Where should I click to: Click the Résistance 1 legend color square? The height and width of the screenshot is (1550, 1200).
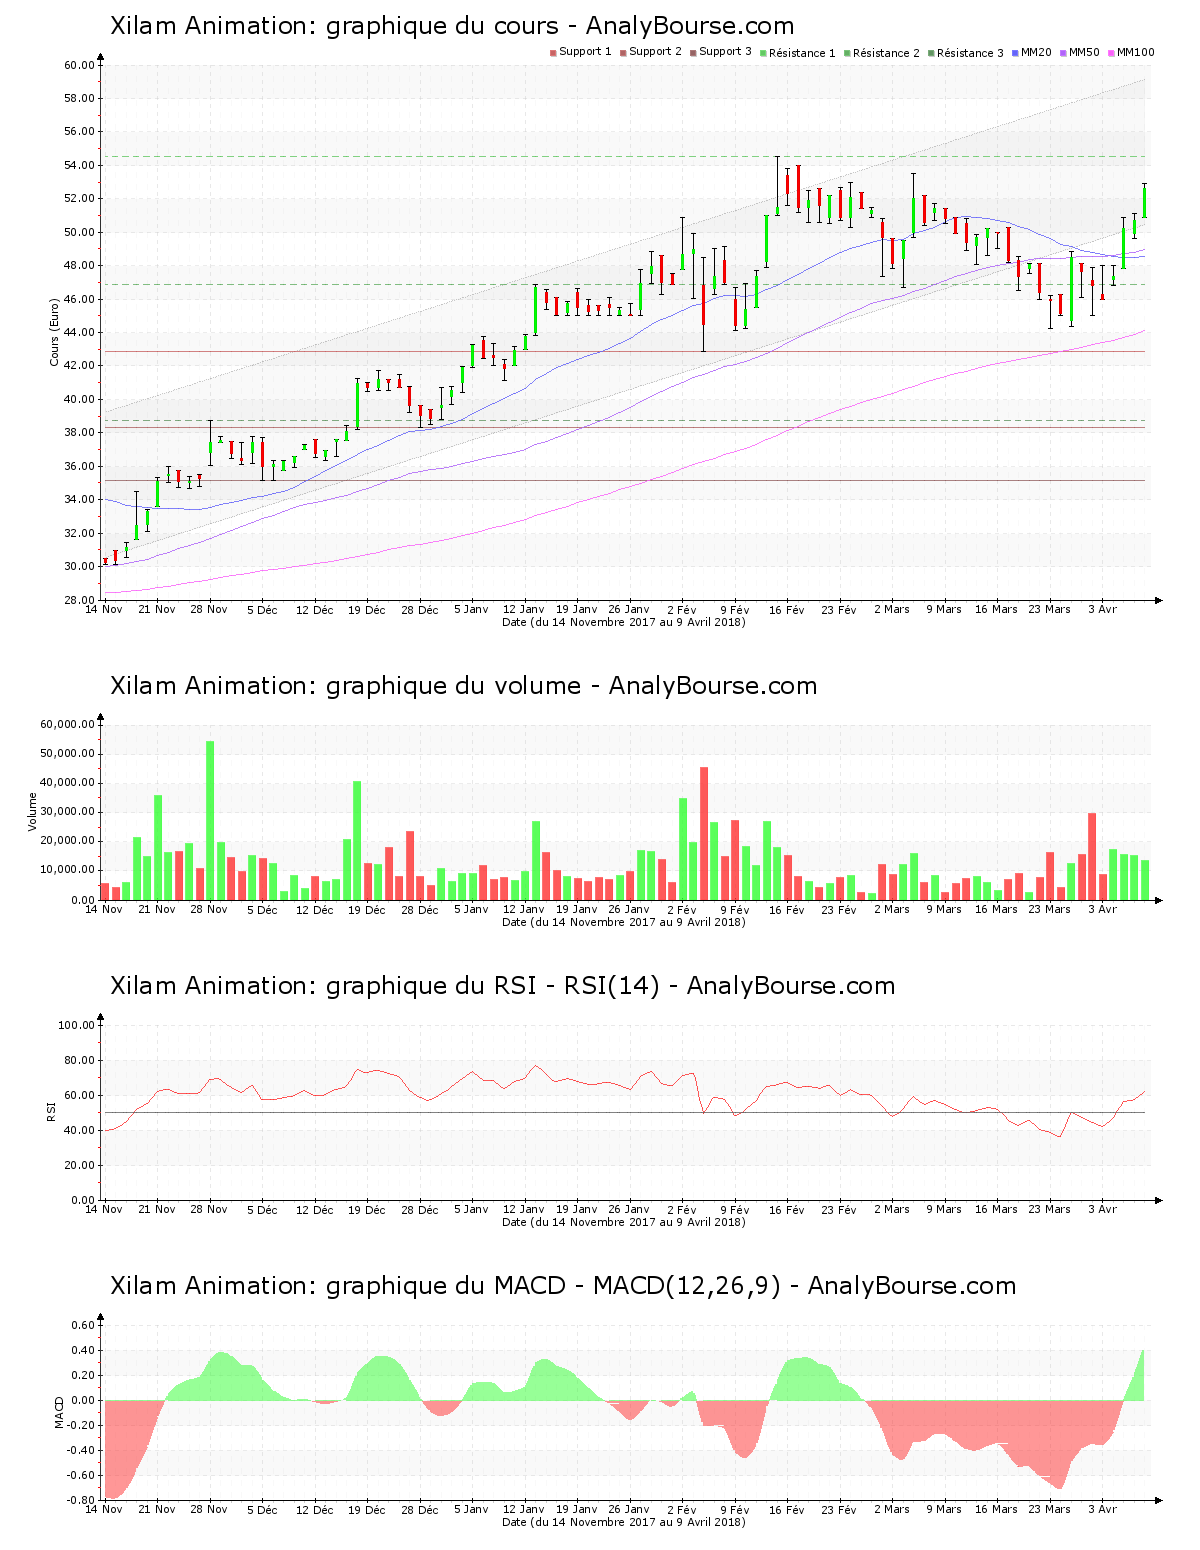[763, 52]
